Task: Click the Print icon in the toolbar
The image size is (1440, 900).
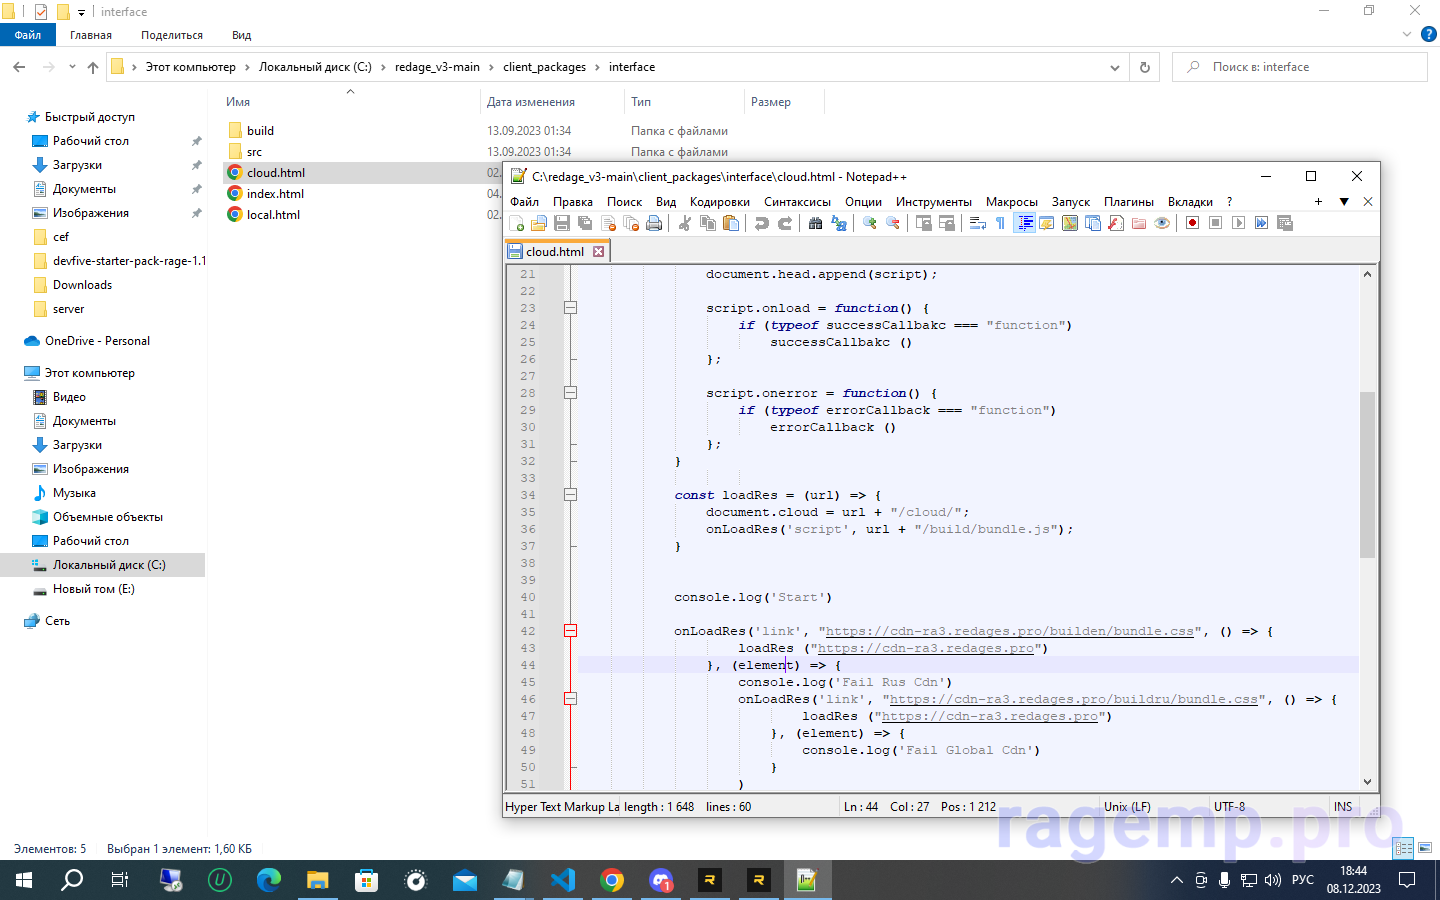Action: pos(654,223)
